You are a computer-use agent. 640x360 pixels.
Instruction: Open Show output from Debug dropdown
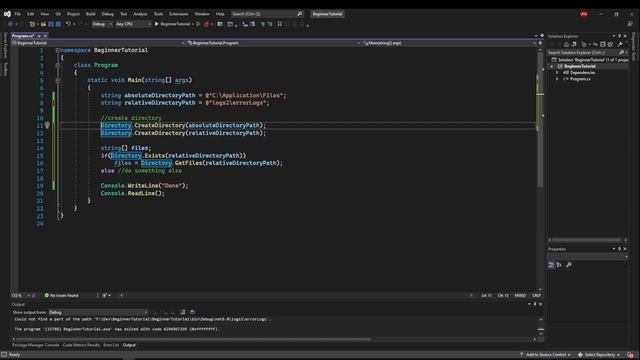pos(98,312)
